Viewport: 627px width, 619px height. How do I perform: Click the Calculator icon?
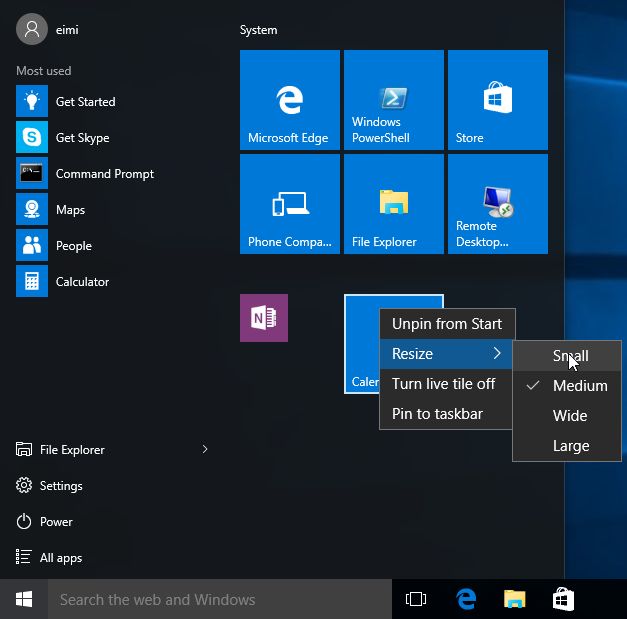point(32,281)
